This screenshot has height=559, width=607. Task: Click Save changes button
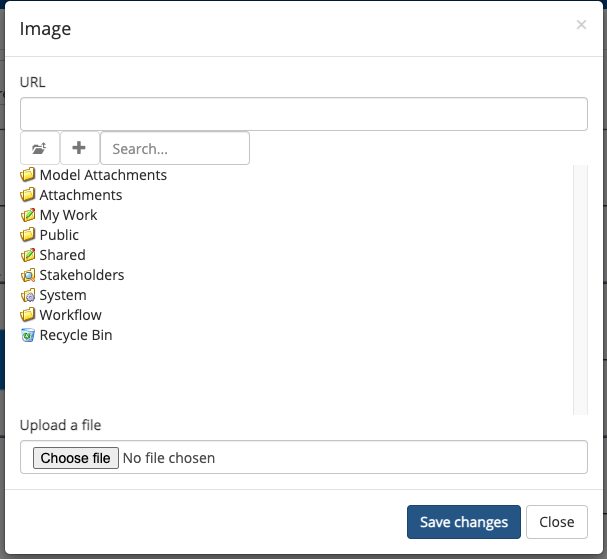[464, 522]
